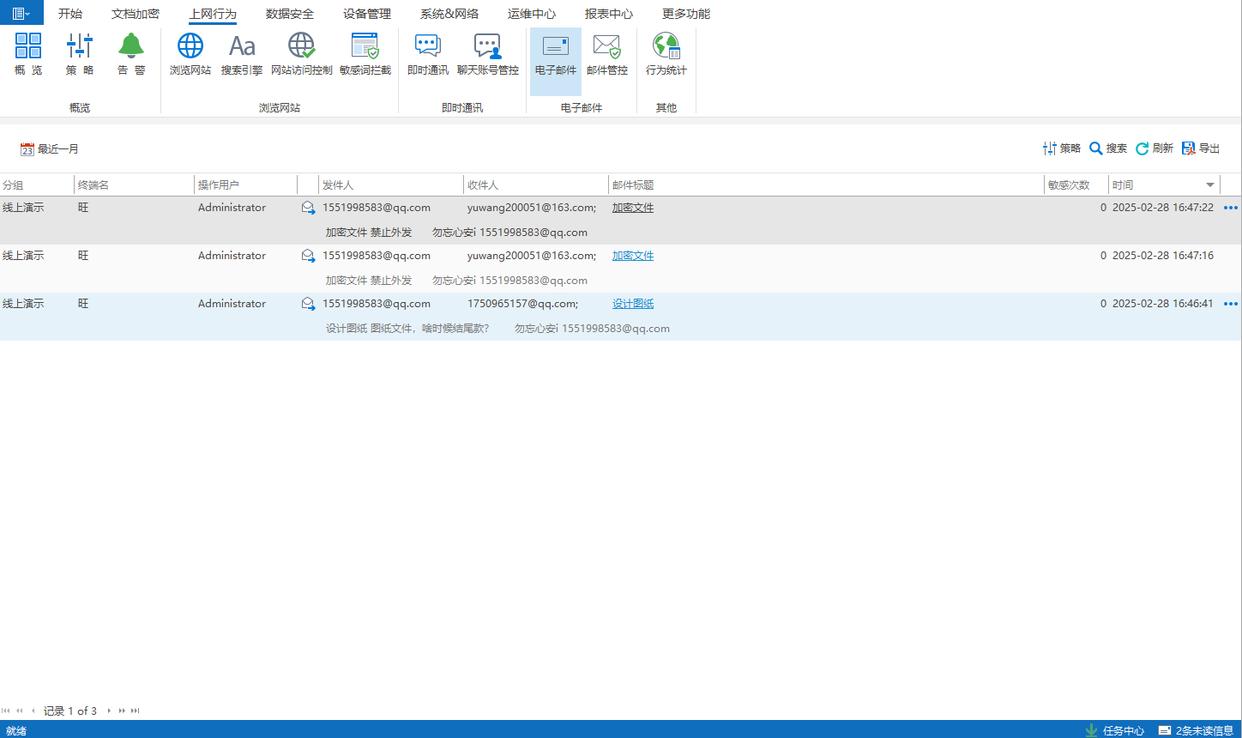1242x738 pixels.
Task: Switch to the 报表中心 tab
Action: pos(609,14)
